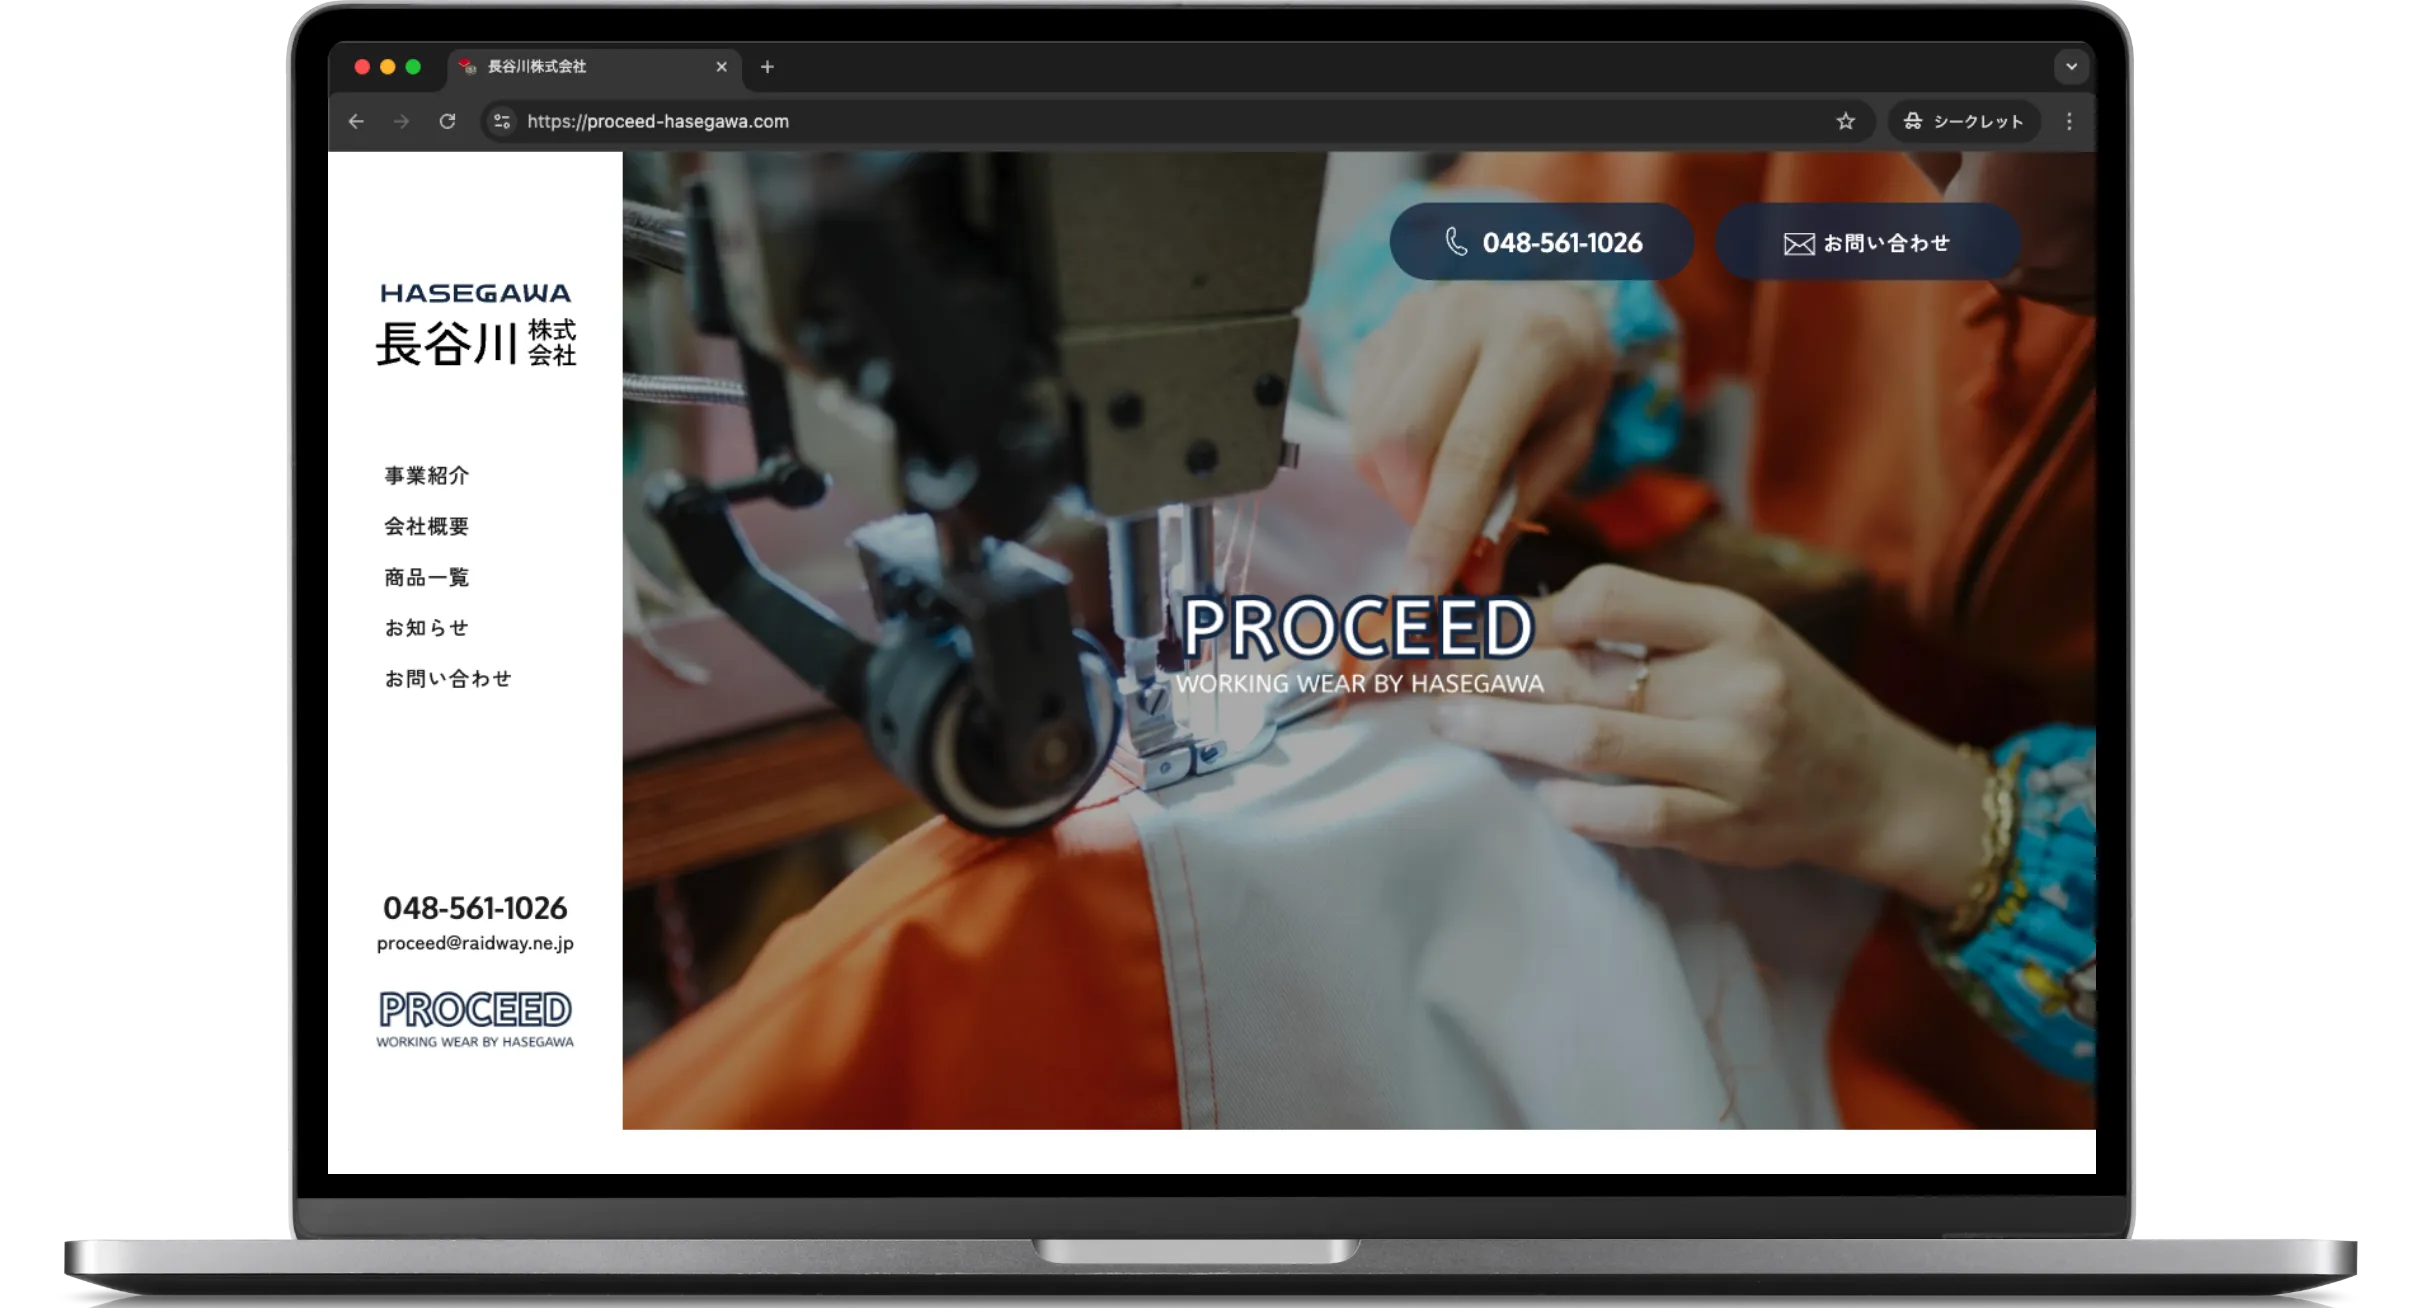The width and height of the screenshot is (2422, 1308).
Task: Click the browser back arrow
Action: pyautogui.click(x=356, y=121)
